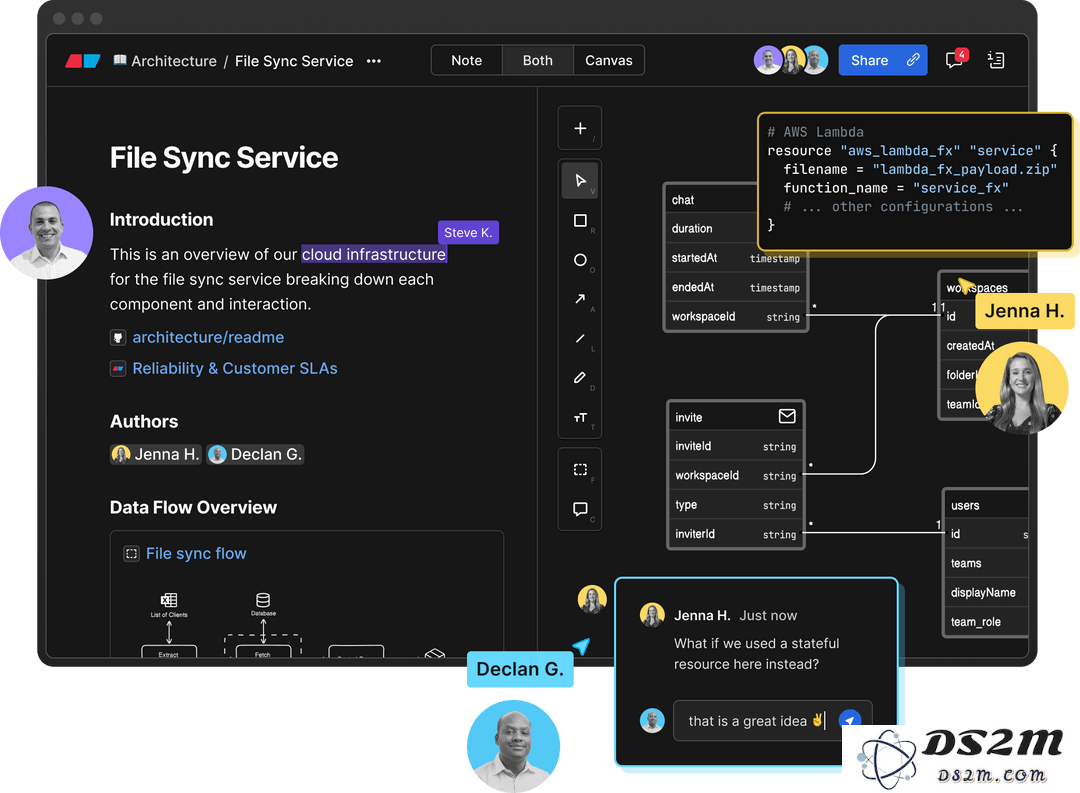Click the frame icon beside File sync flow
Image resolution: width=1080 pixels, height=793 pixels.
tap(131, 553)
